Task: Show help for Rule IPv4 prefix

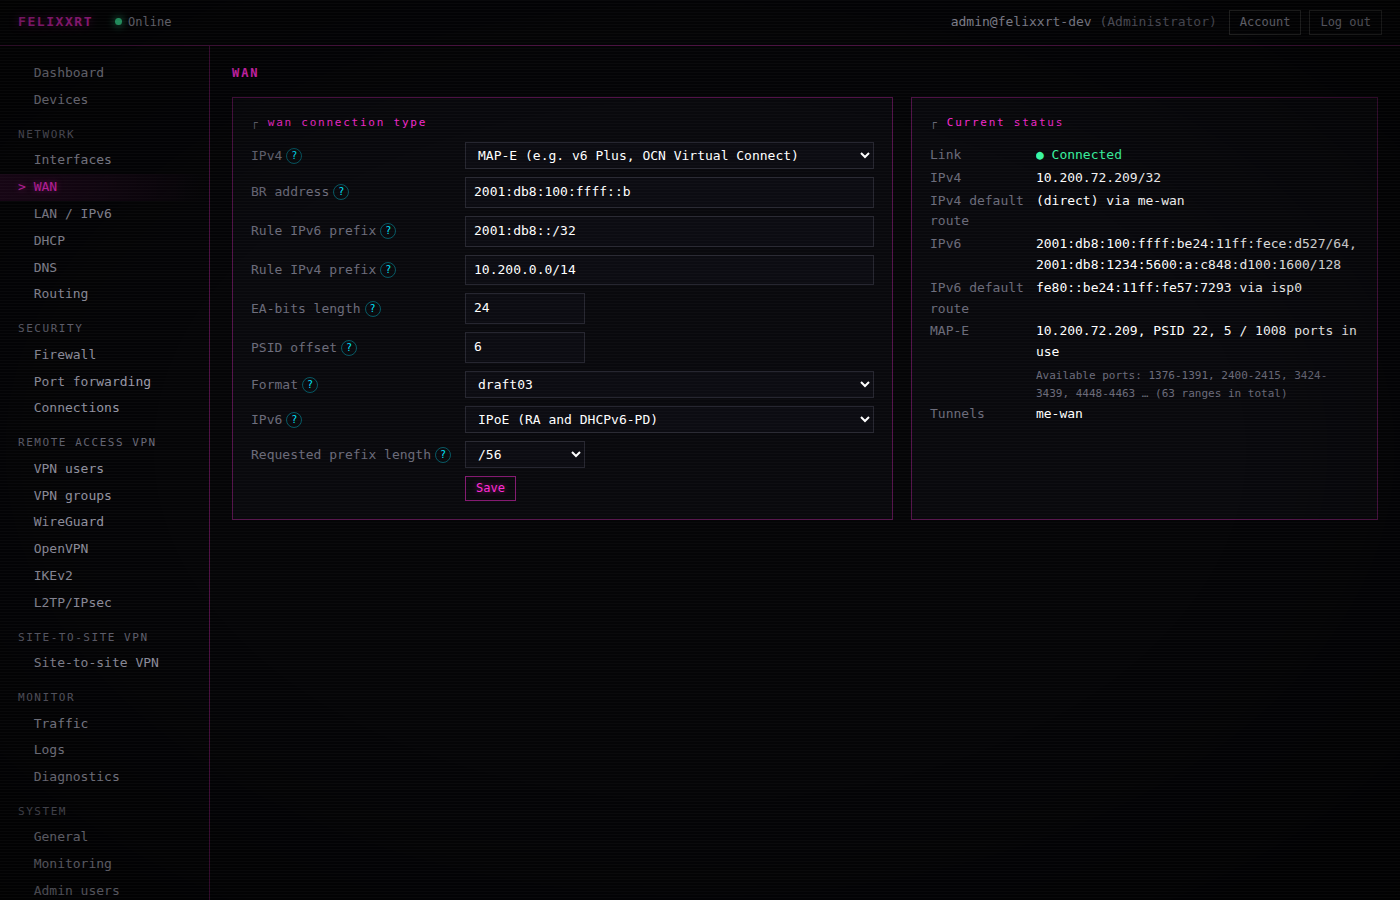Action: (x=388, y=270)
